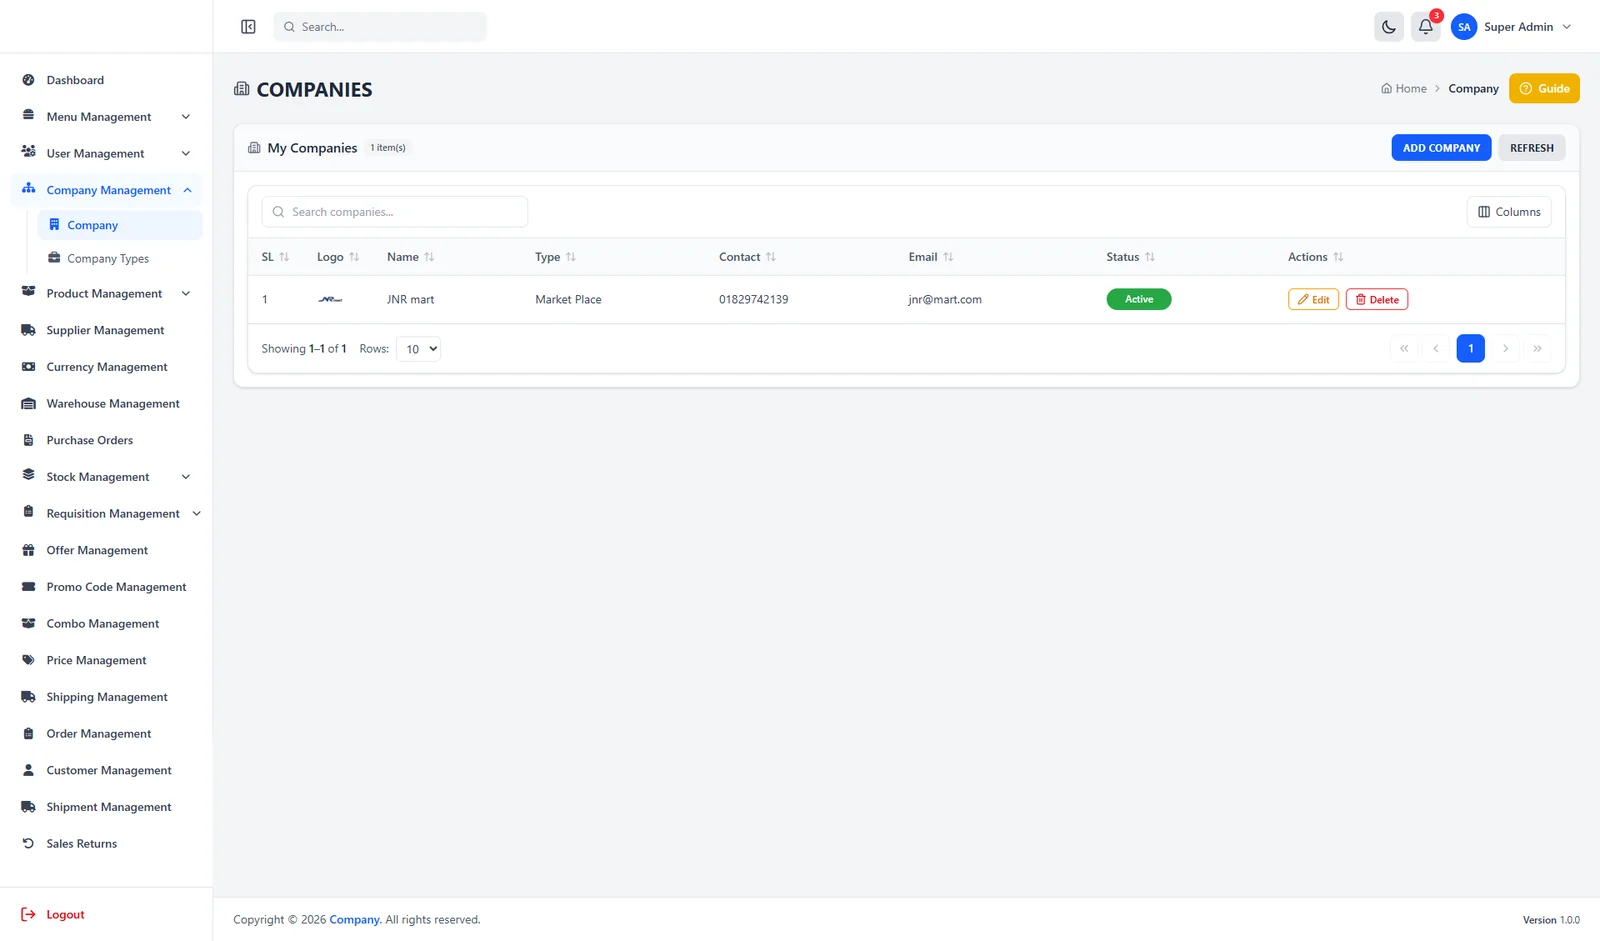Open the Columns visibility menu
1600x941 pixels.
click(1509, 212)
